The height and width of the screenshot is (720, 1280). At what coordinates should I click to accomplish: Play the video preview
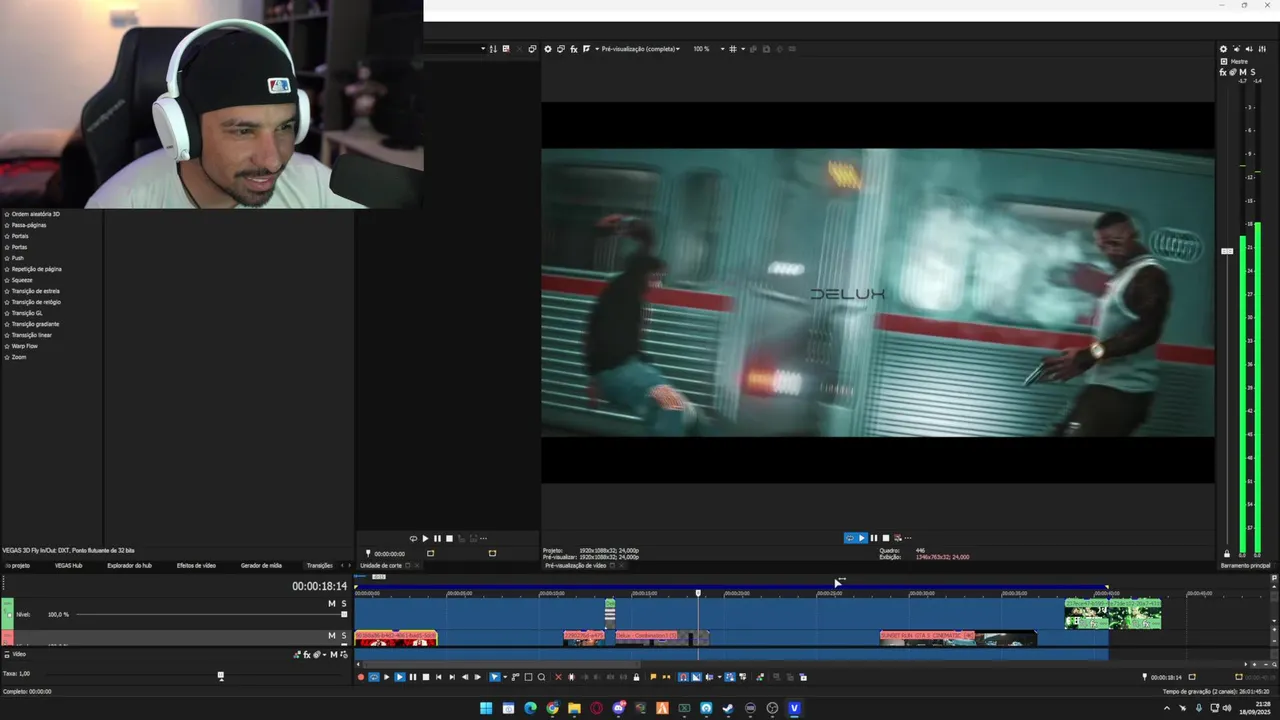tap(861, 538)
